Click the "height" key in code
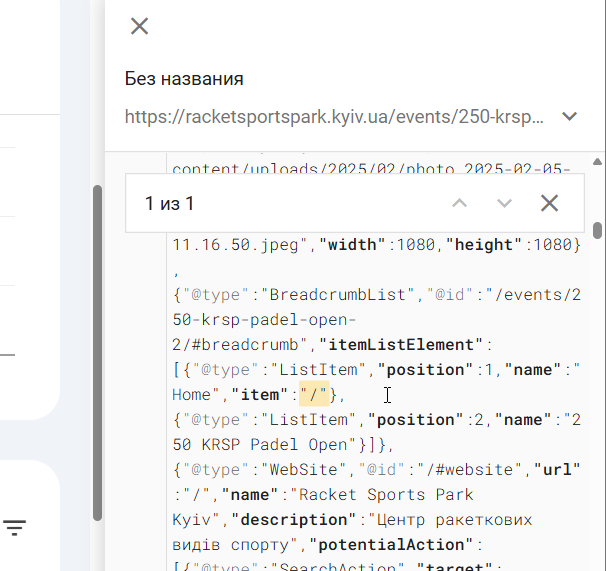Image resolution: width=606 pixels, height=571 pixels. click(x=483, y=245)
